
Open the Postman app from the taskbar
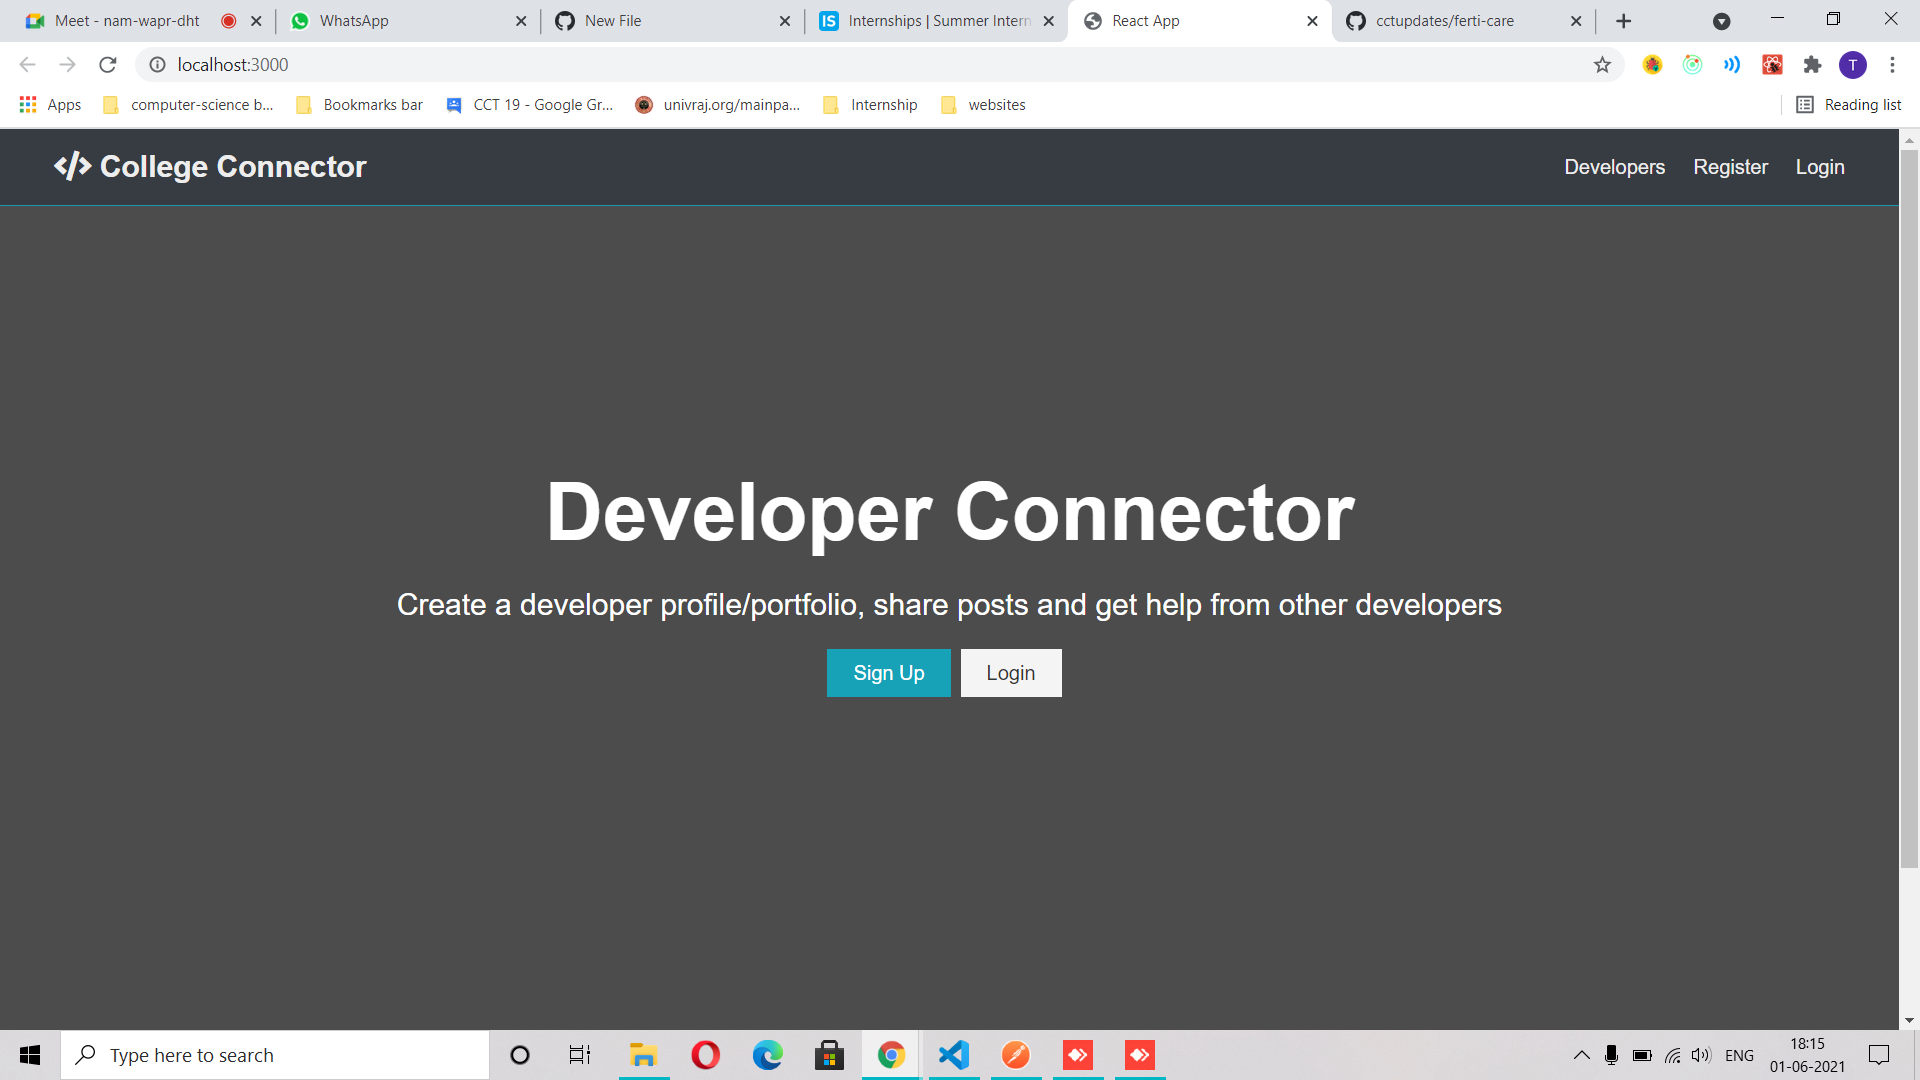(1015, 1054)
